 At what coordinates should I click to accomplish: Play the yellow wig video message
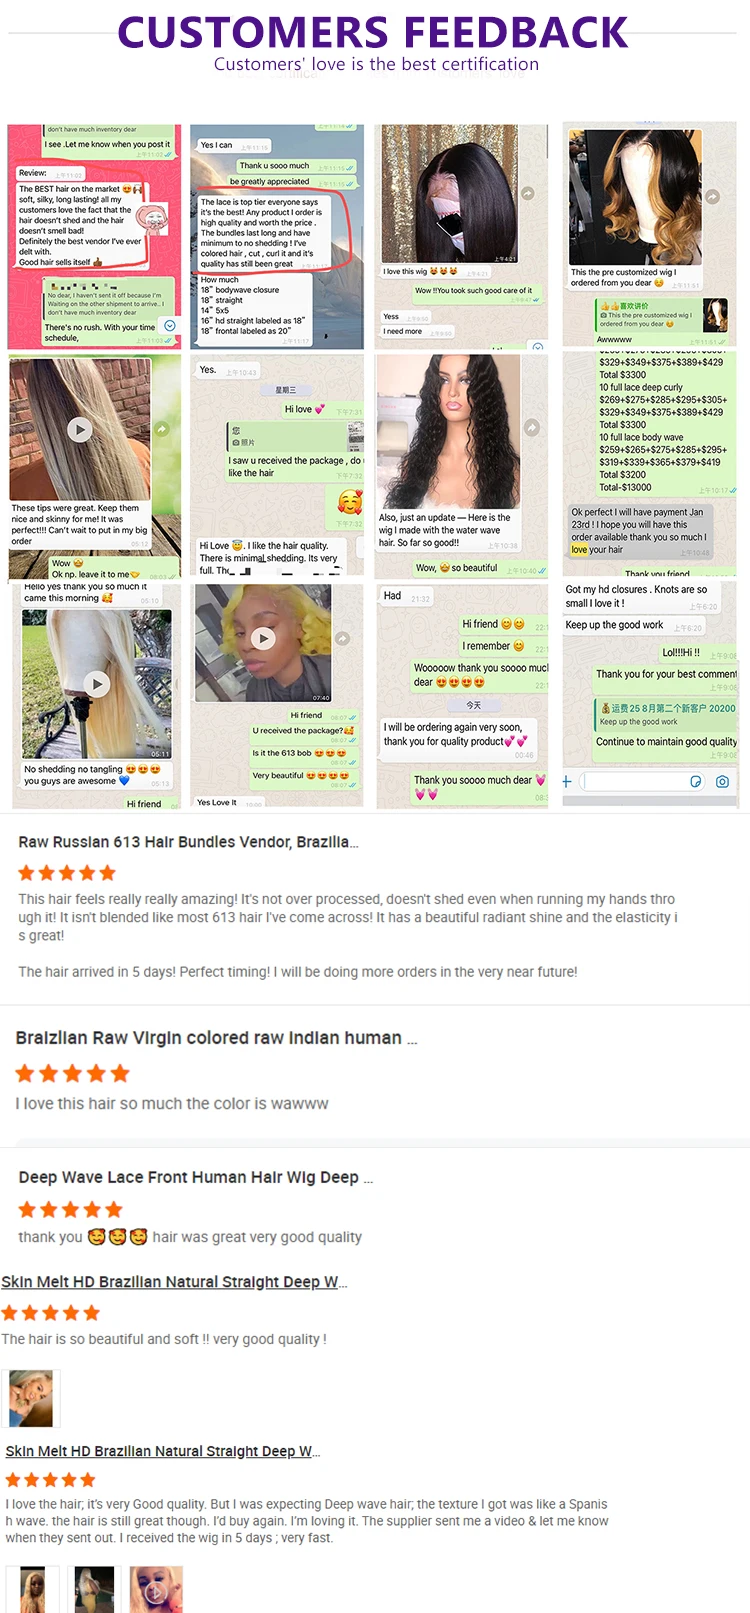pyautogui.click(x=263, y=638)
